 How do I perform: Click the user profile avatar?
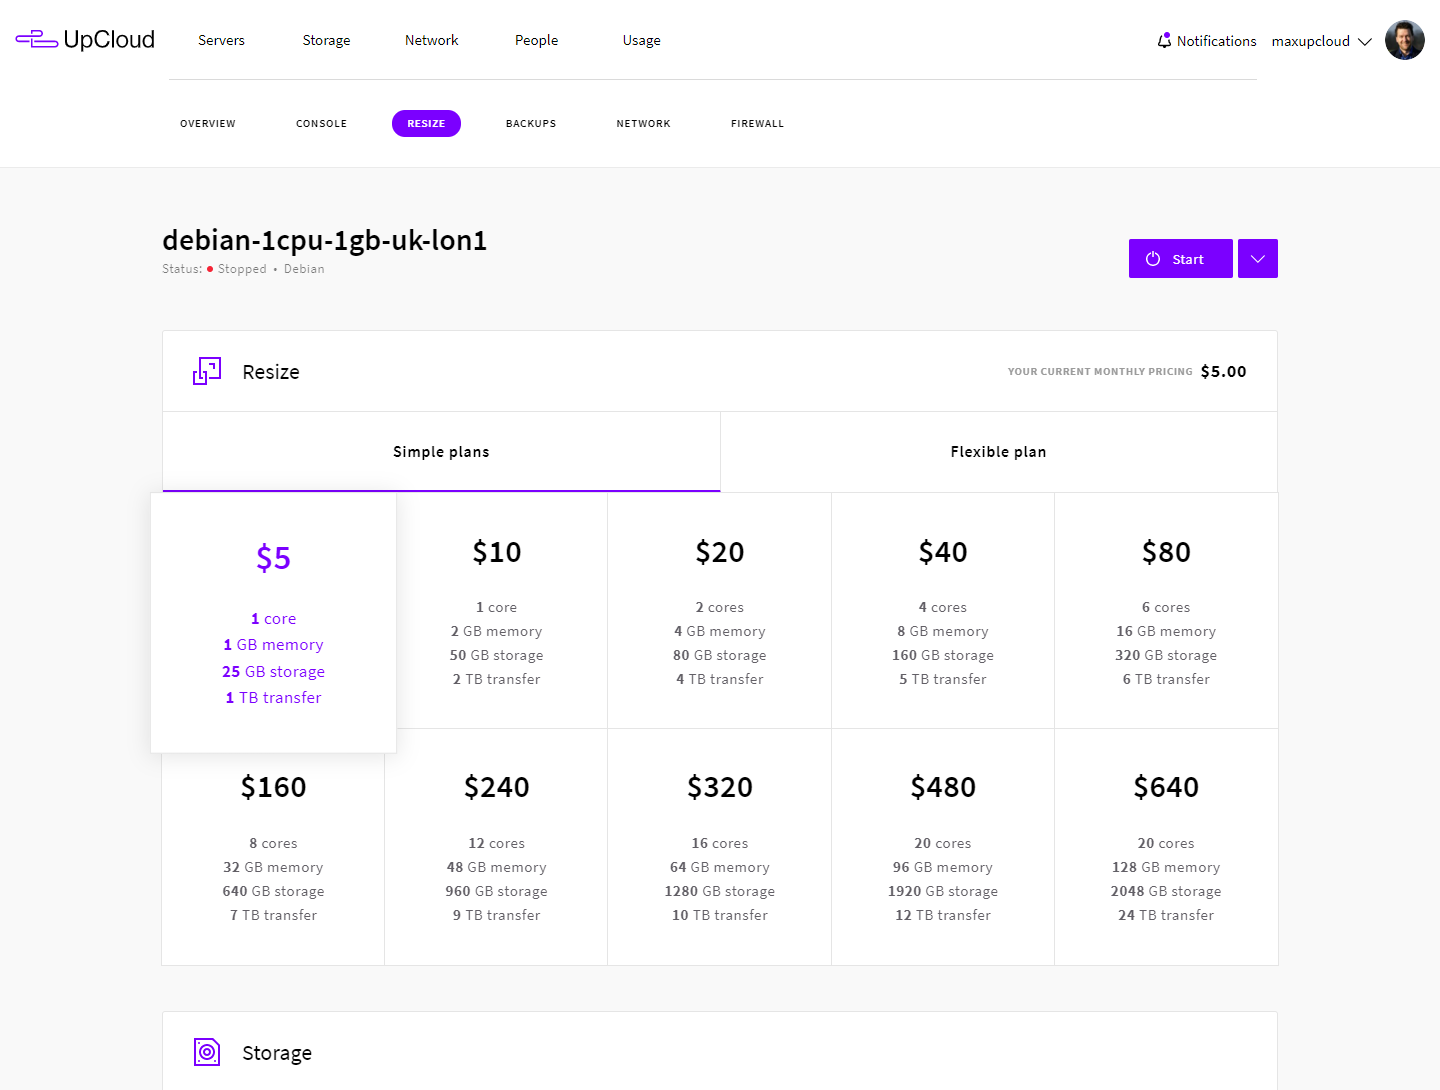click(1404, 41)
